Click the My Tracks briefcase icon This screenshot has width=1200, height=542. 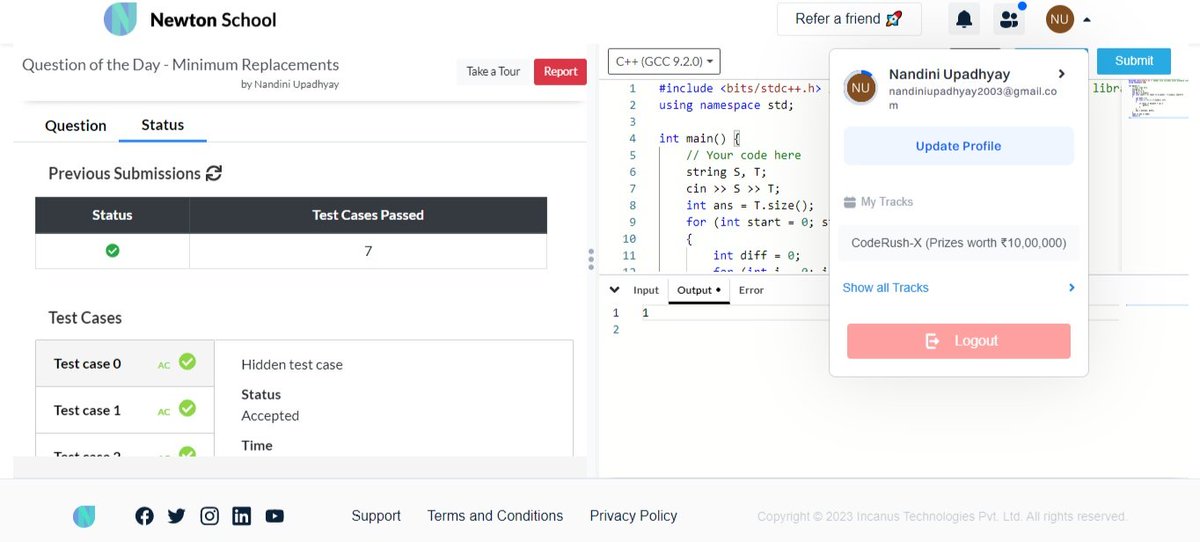850,202
